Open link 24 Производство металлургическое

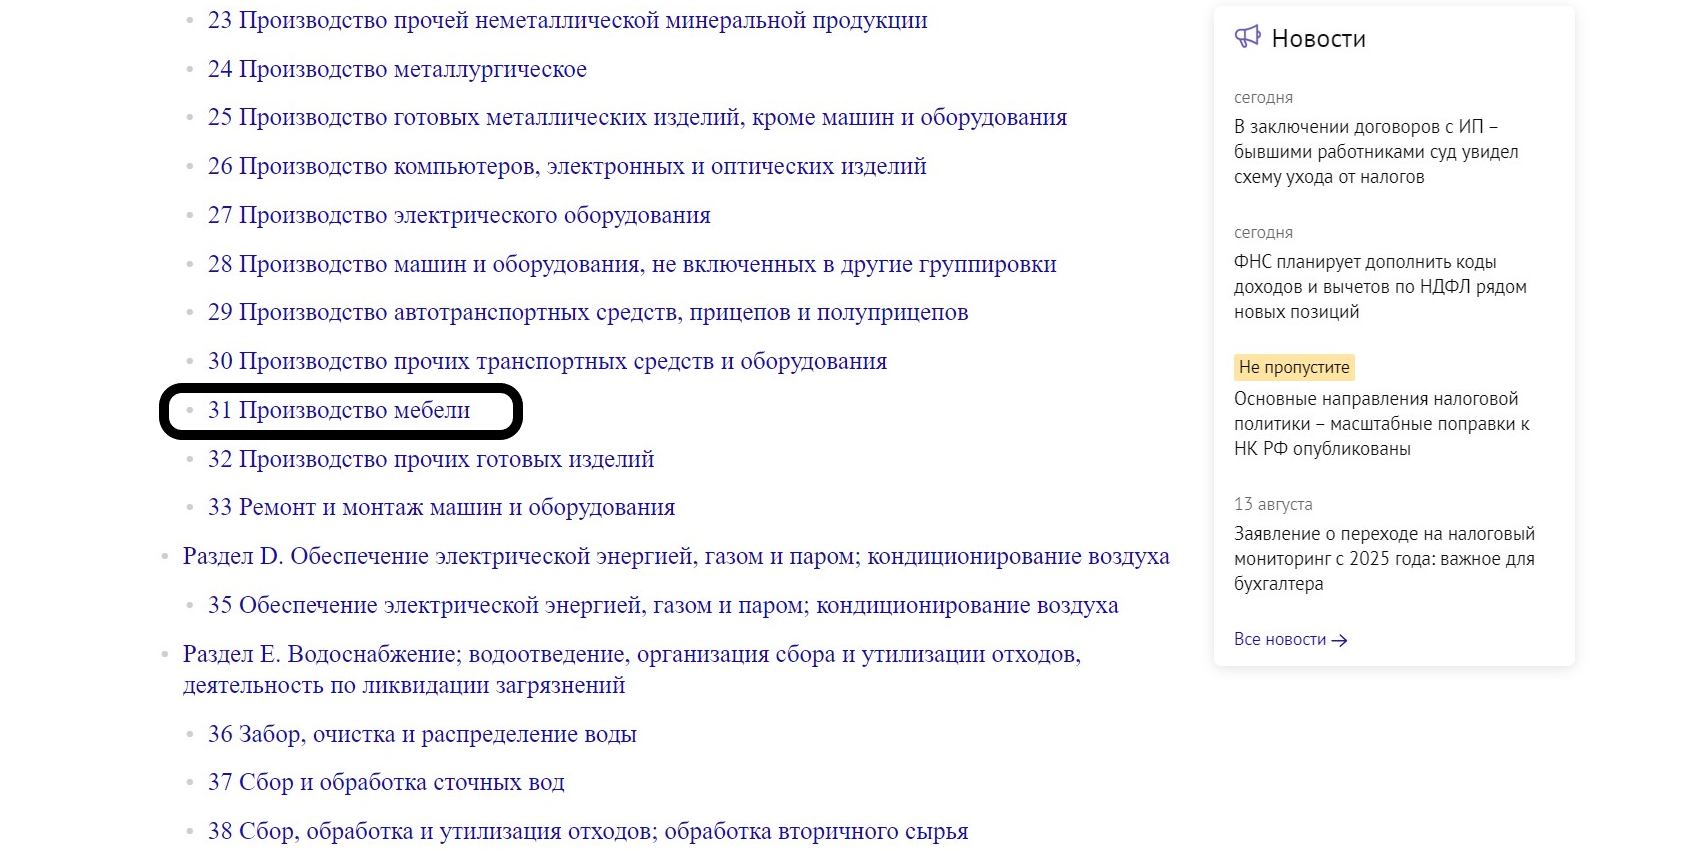(397, 70)
